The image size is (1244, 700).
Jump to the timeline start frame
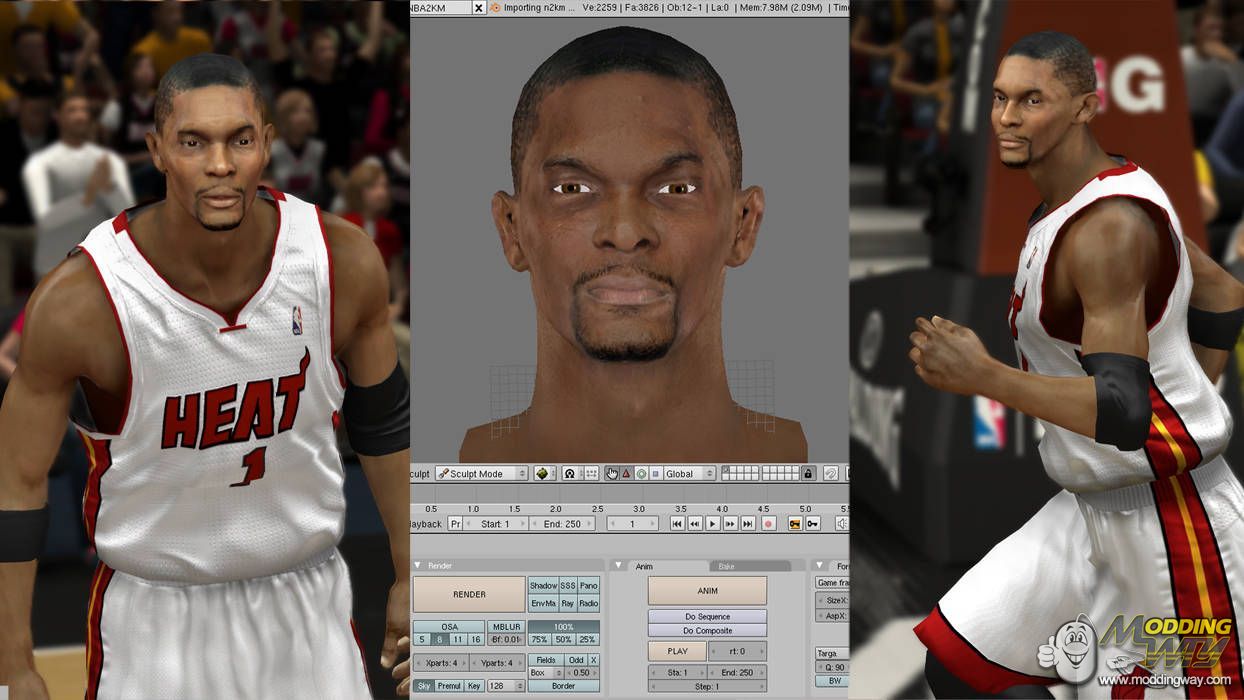pyautogui.click(x=677, y=523)
